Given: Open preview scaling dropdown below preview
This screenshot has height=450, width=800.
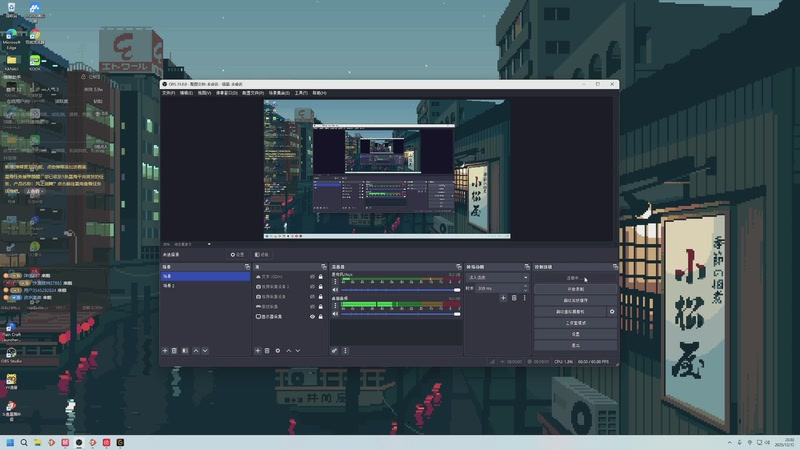Looking at the screenshot, I should click(192, 244).
